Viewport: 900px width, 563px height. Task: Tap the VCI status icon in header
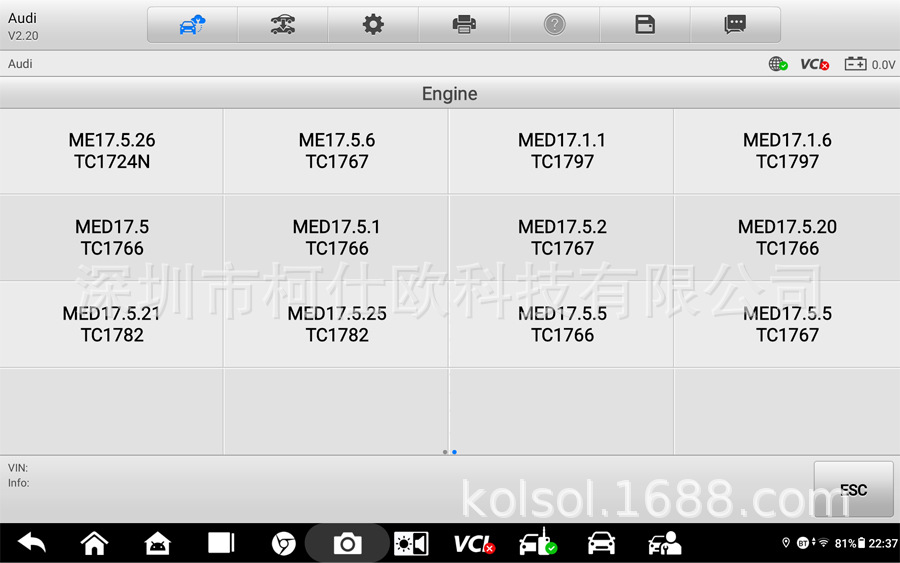[x=815, y=64]
